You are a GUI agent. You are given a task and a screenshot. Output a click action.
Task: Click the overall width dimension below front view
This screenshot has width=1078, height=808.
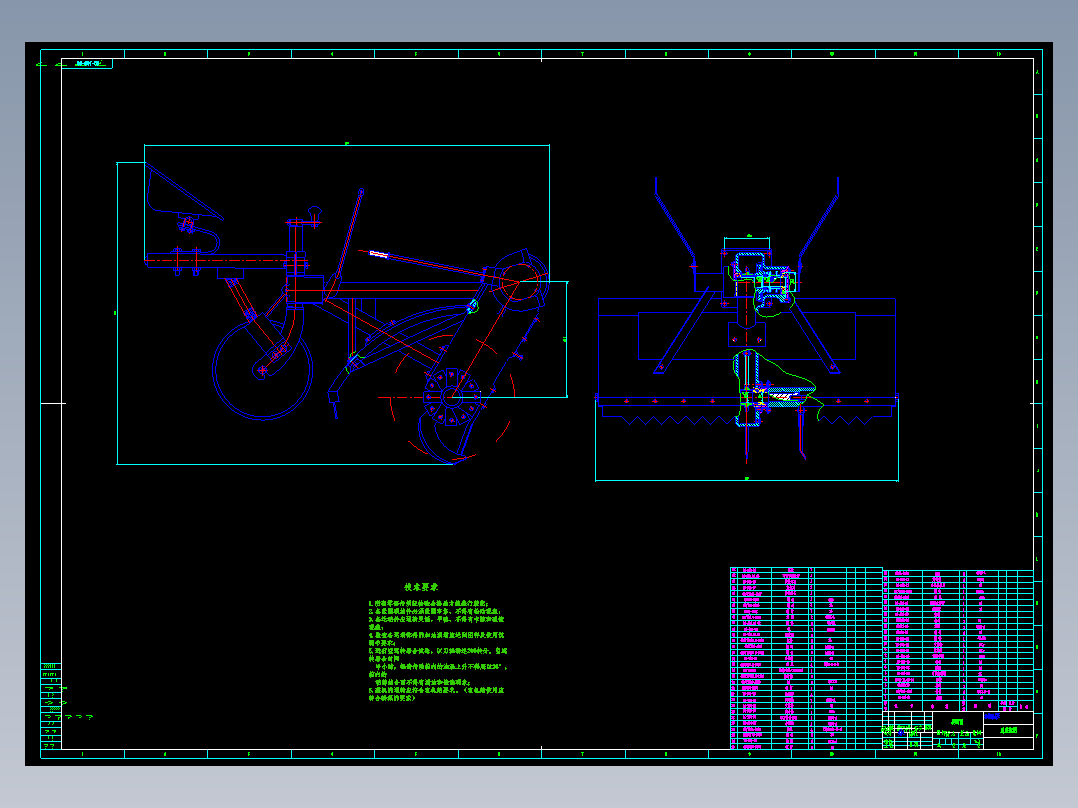click(x=747, y=480)
